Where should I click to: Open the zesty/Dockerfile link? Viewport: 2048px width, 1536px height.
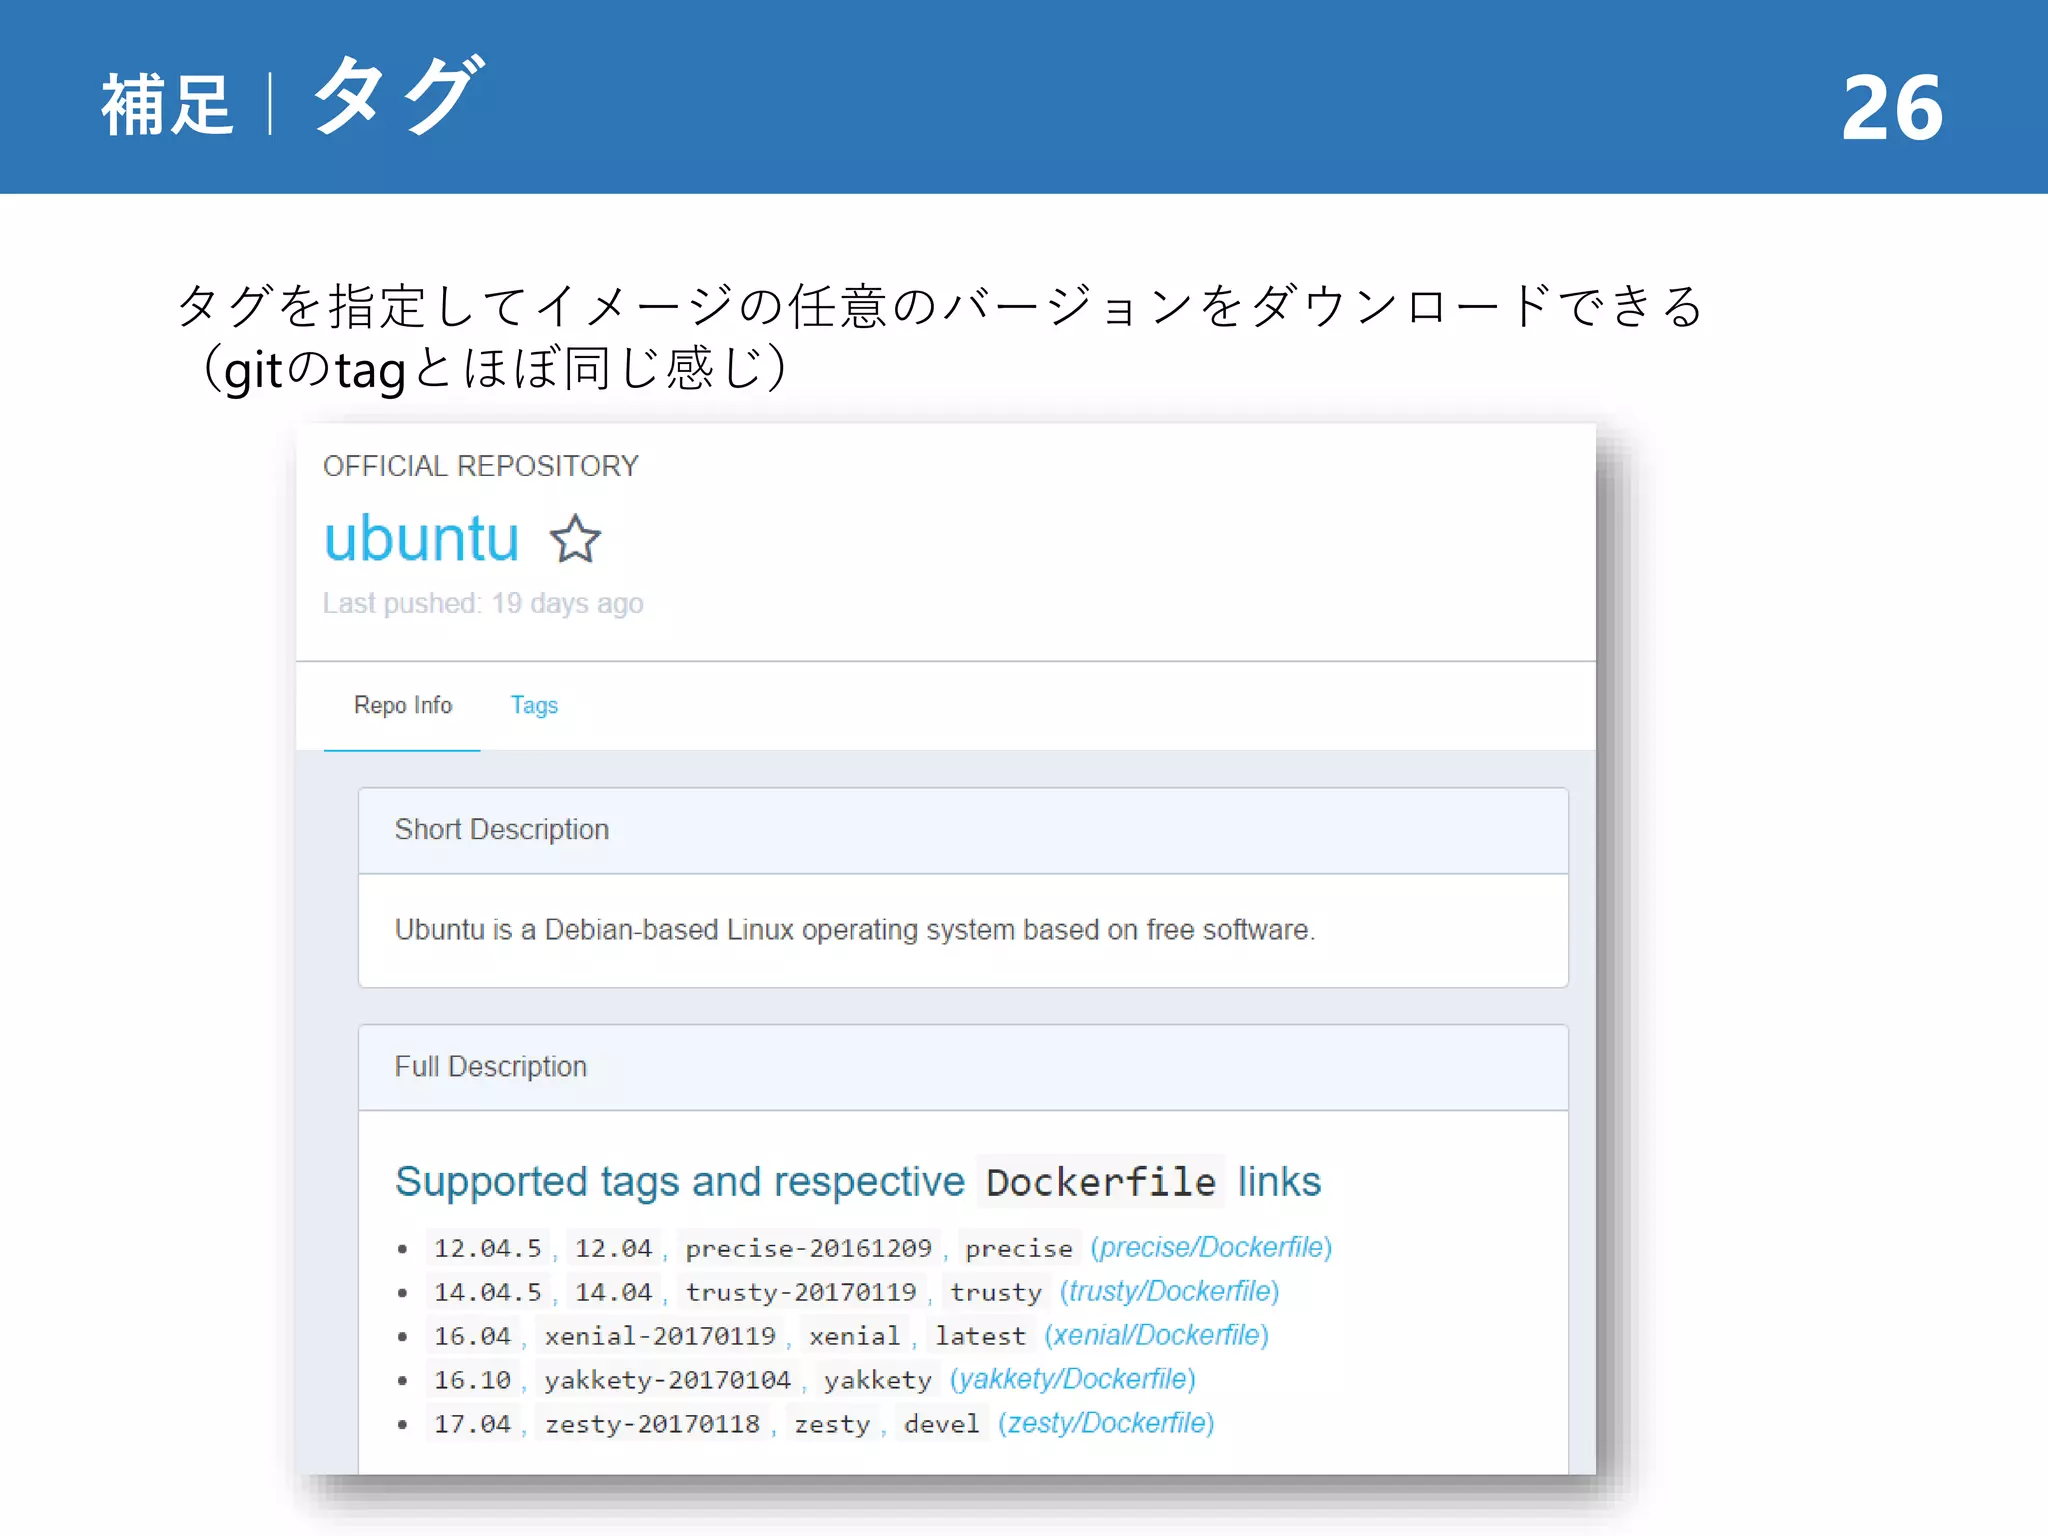coord(1106,1423)
